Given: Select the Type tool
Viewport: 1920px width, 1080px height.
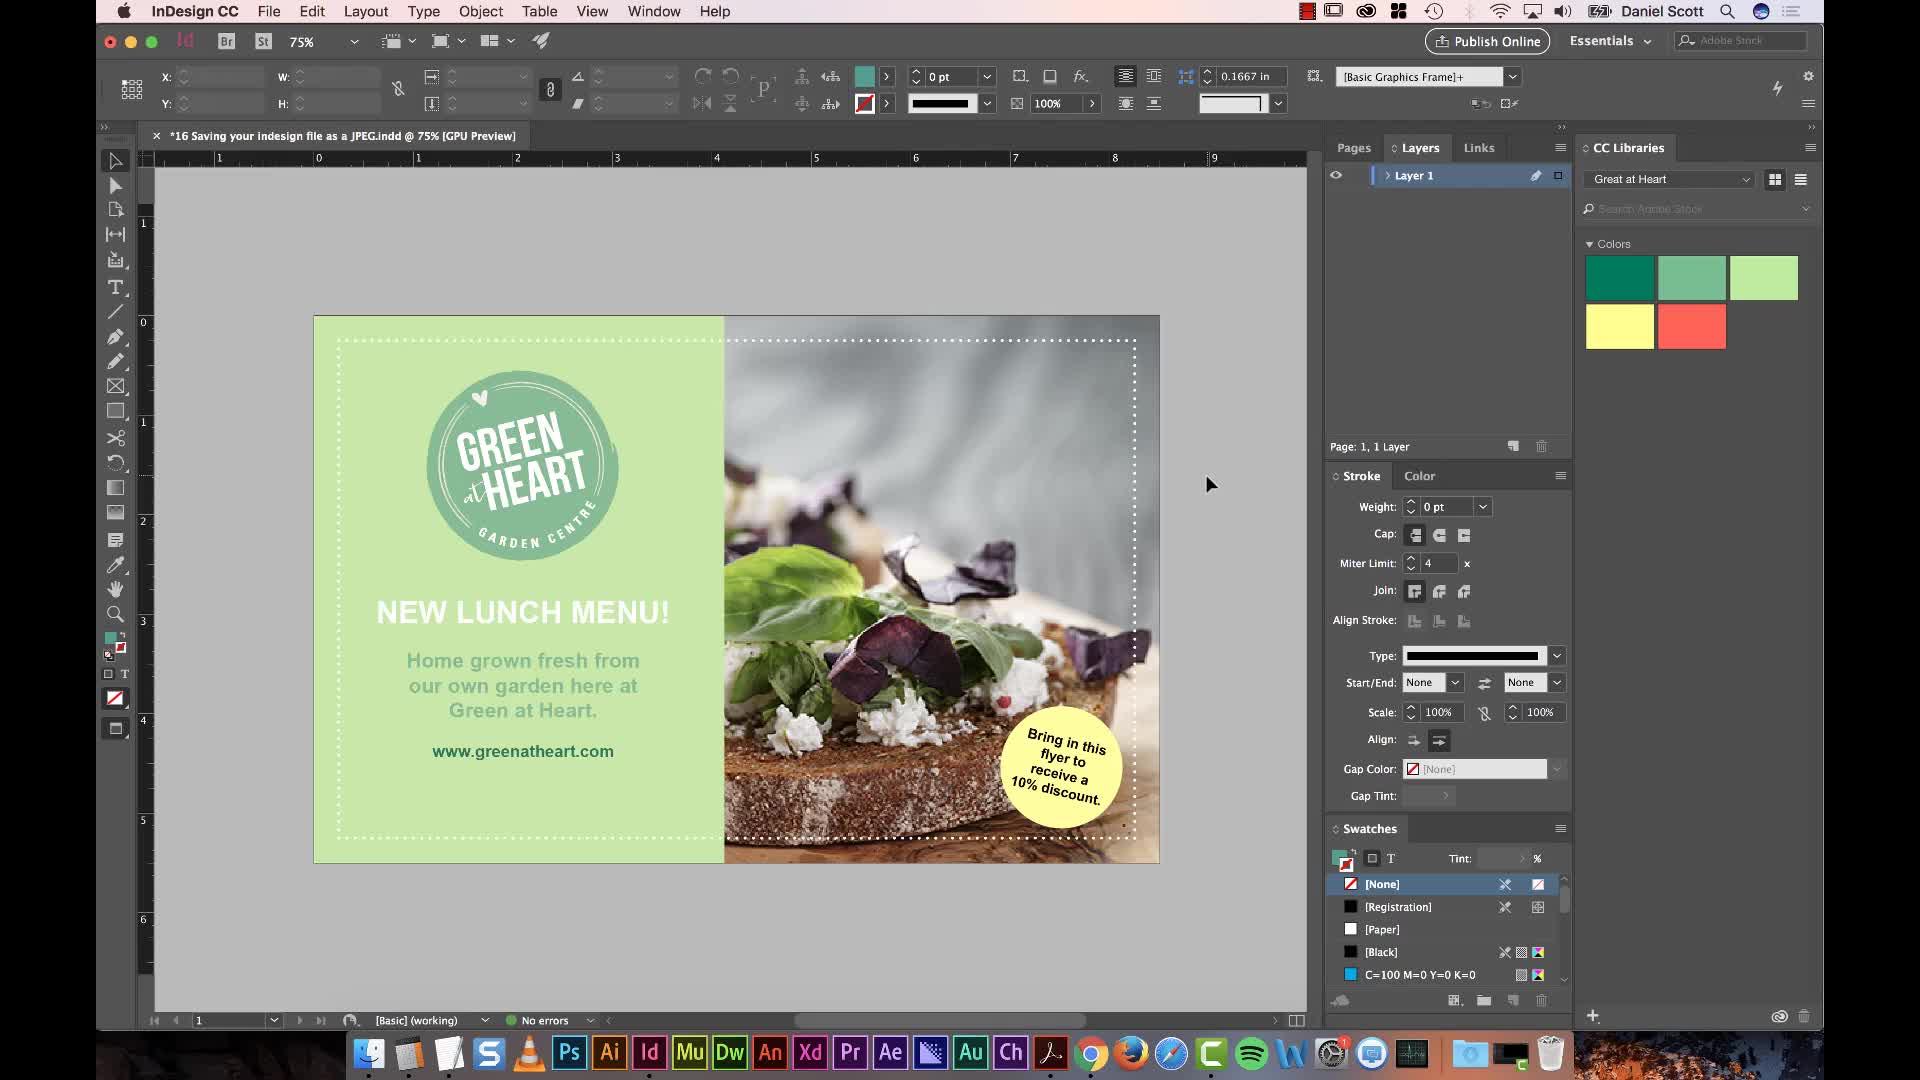Looking at the screenshot, I should 115,287.
